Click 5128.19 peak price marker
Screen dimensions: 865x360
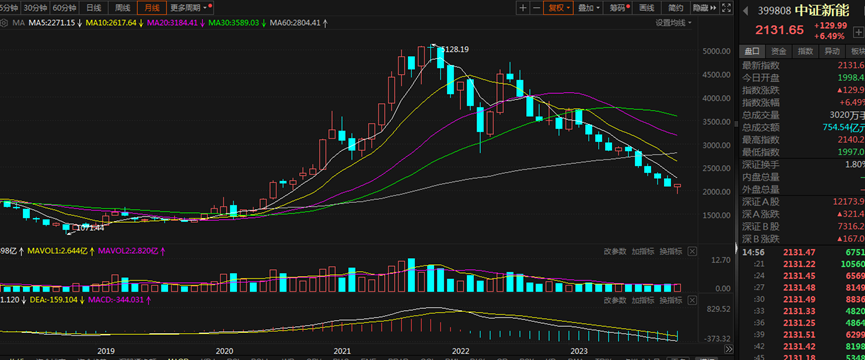click(455, 49)
